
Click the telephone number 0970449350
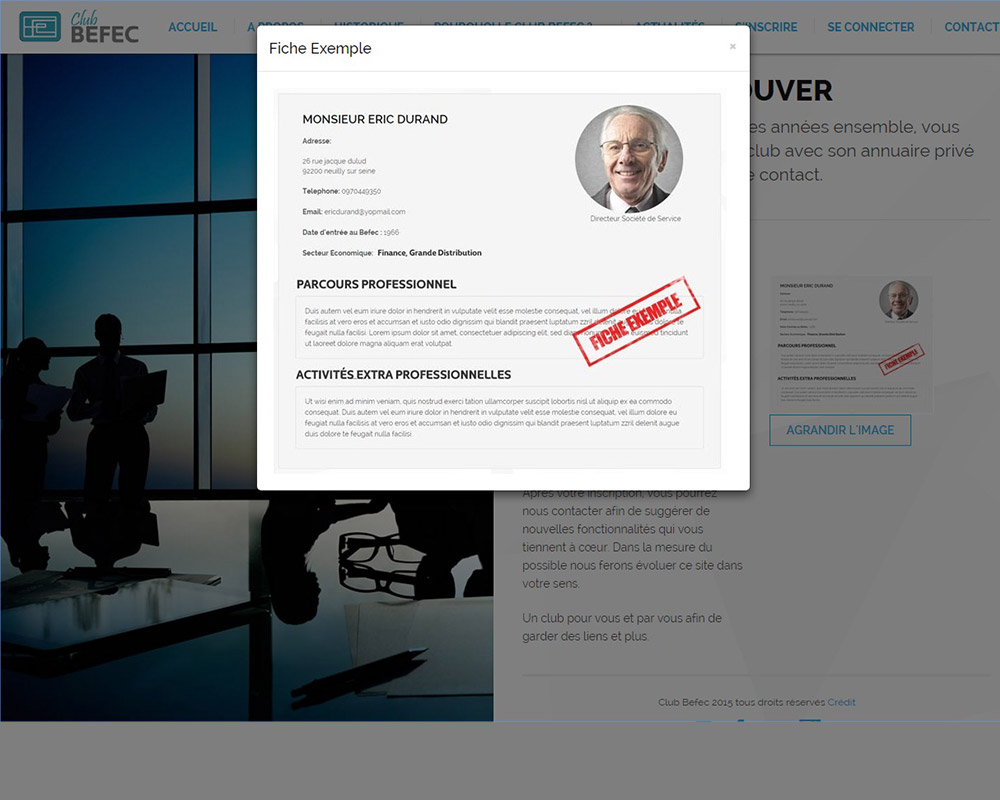tap(361, 191)
